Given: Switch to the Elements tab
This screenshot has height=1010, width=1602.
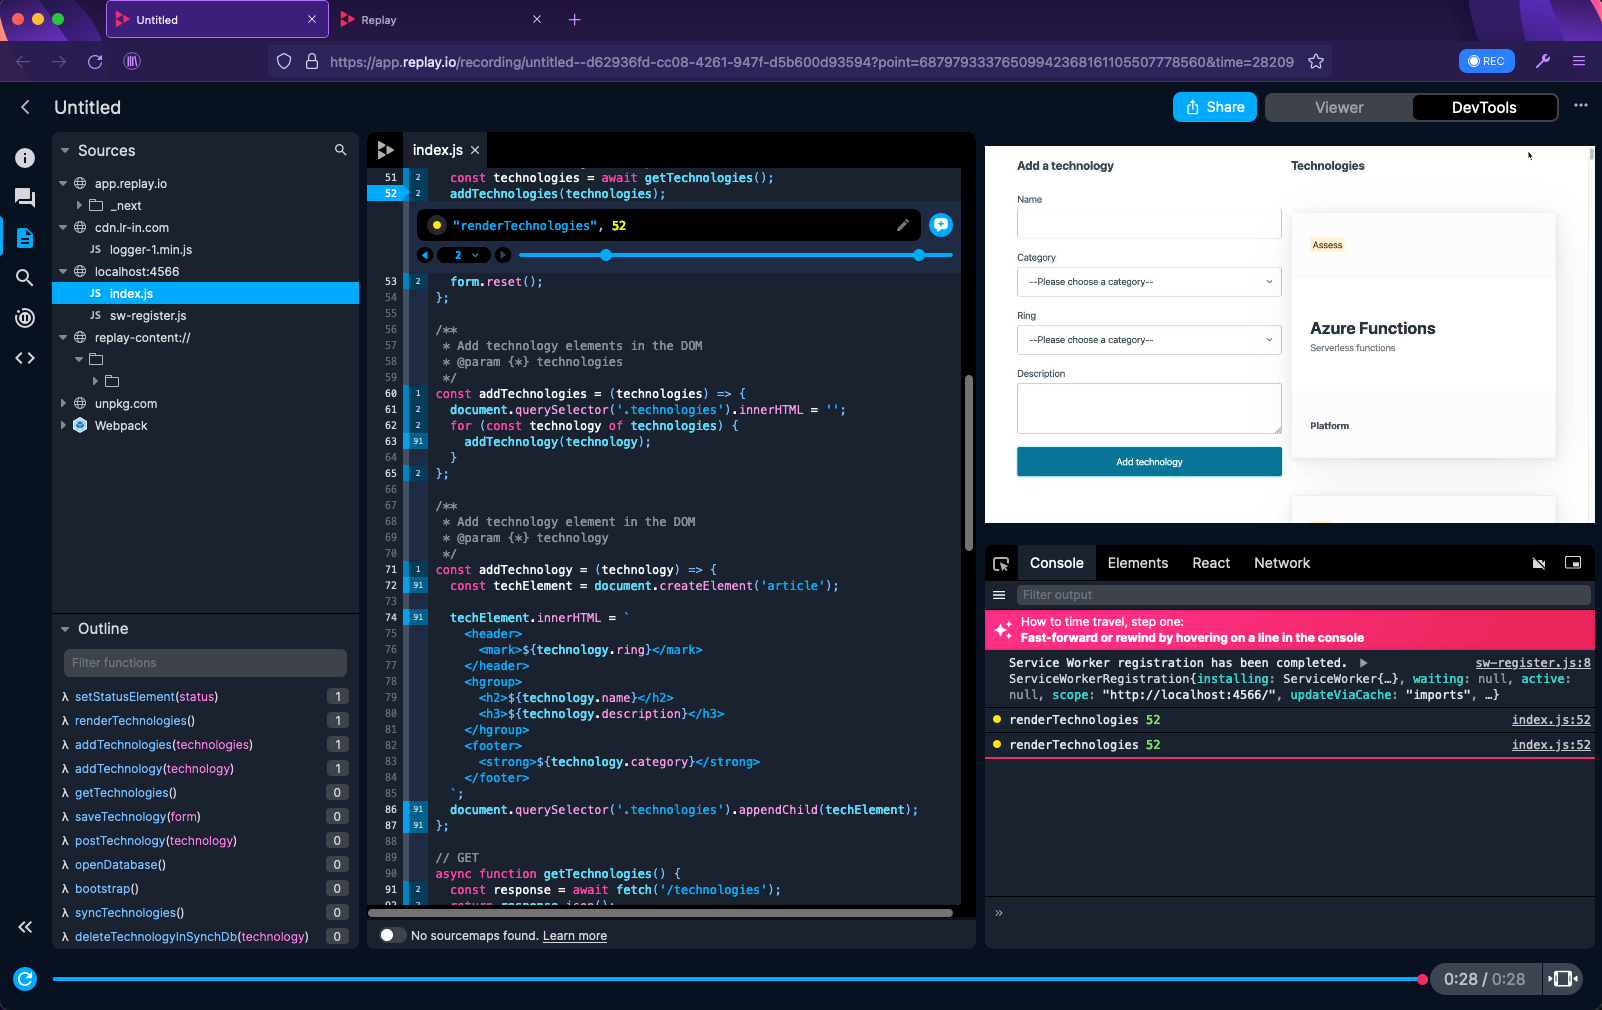Looking at the screenshot, I should coord(1137,563).
